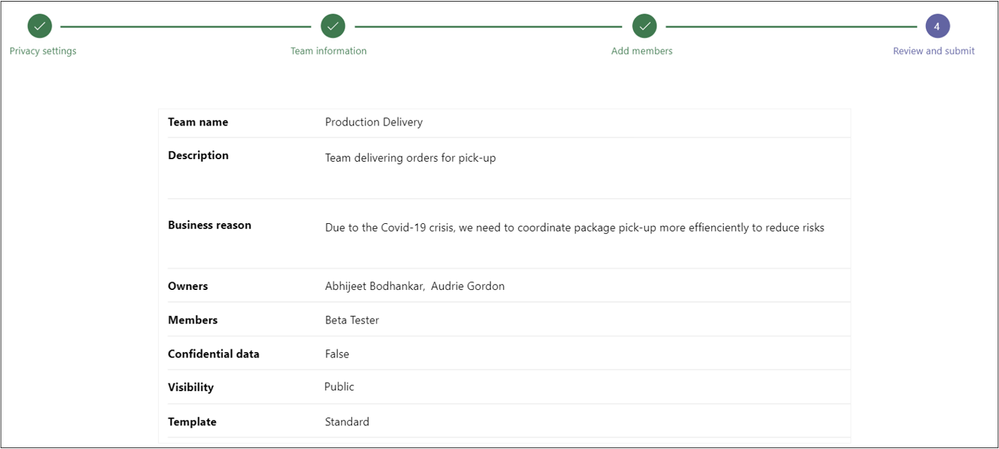Click the Covid-19 business reason text
The width and height of the screenshot is (999, 449).
click(574, 227)
